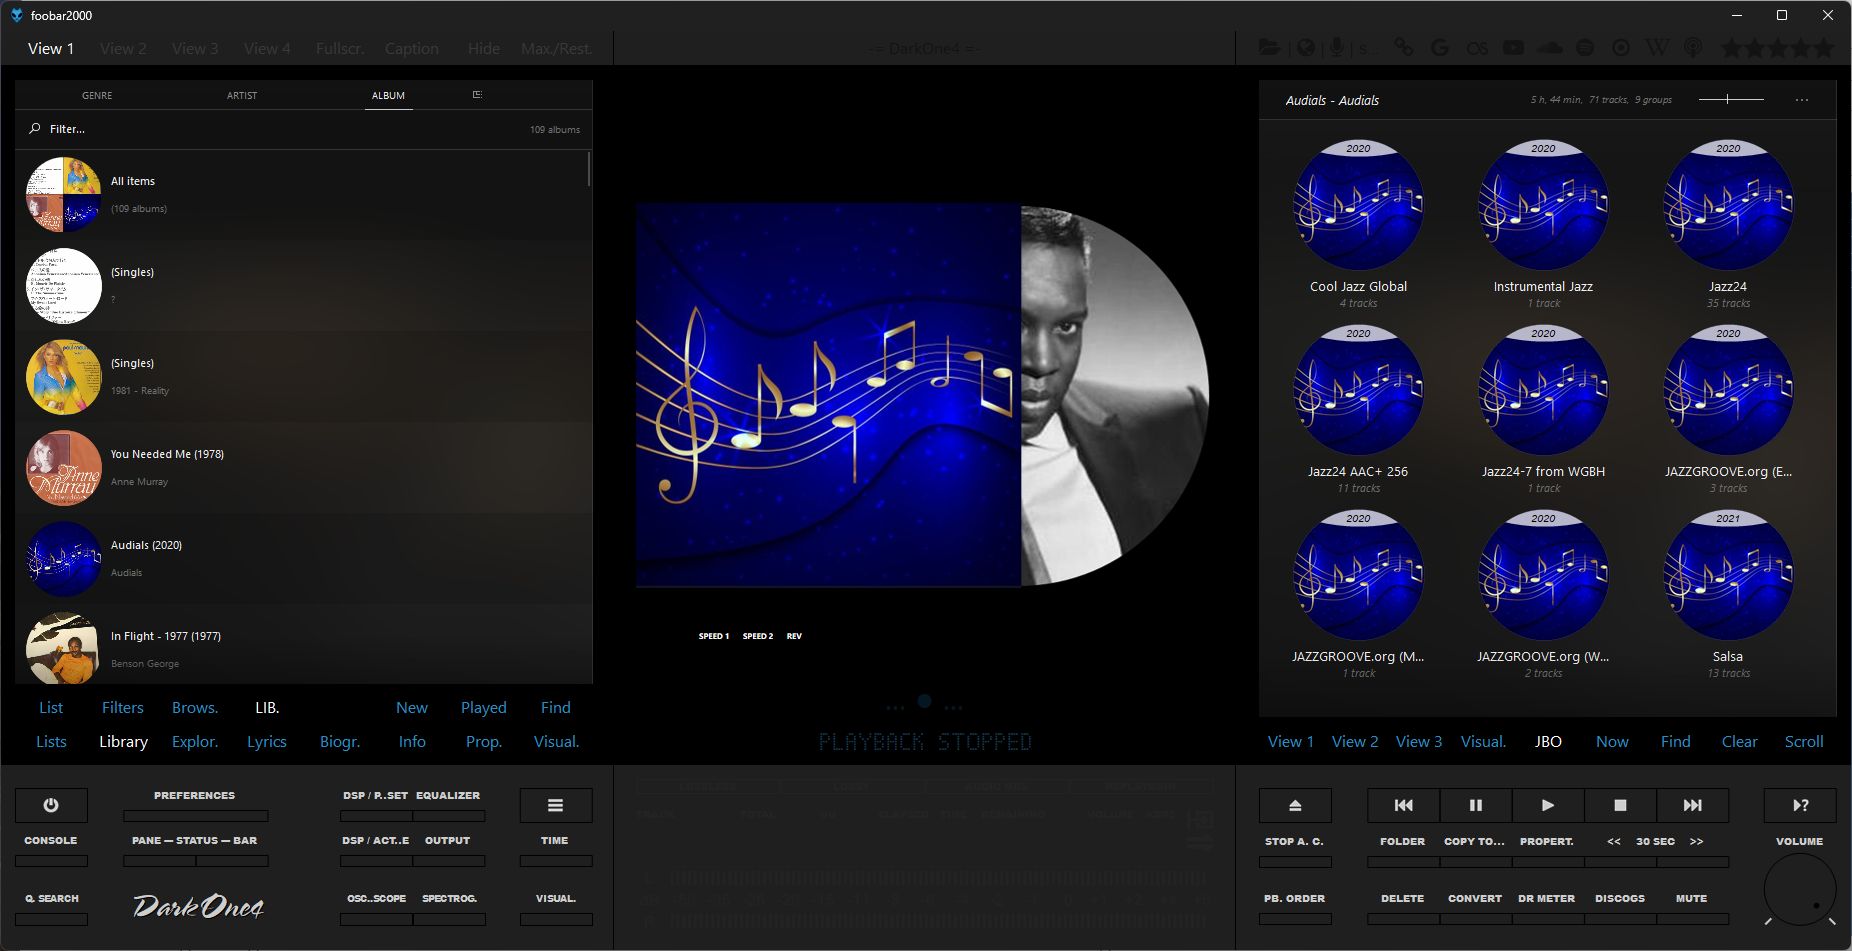Click the Filter... input field
This screenshot has width=1852, height=951.
click(280, 129)
